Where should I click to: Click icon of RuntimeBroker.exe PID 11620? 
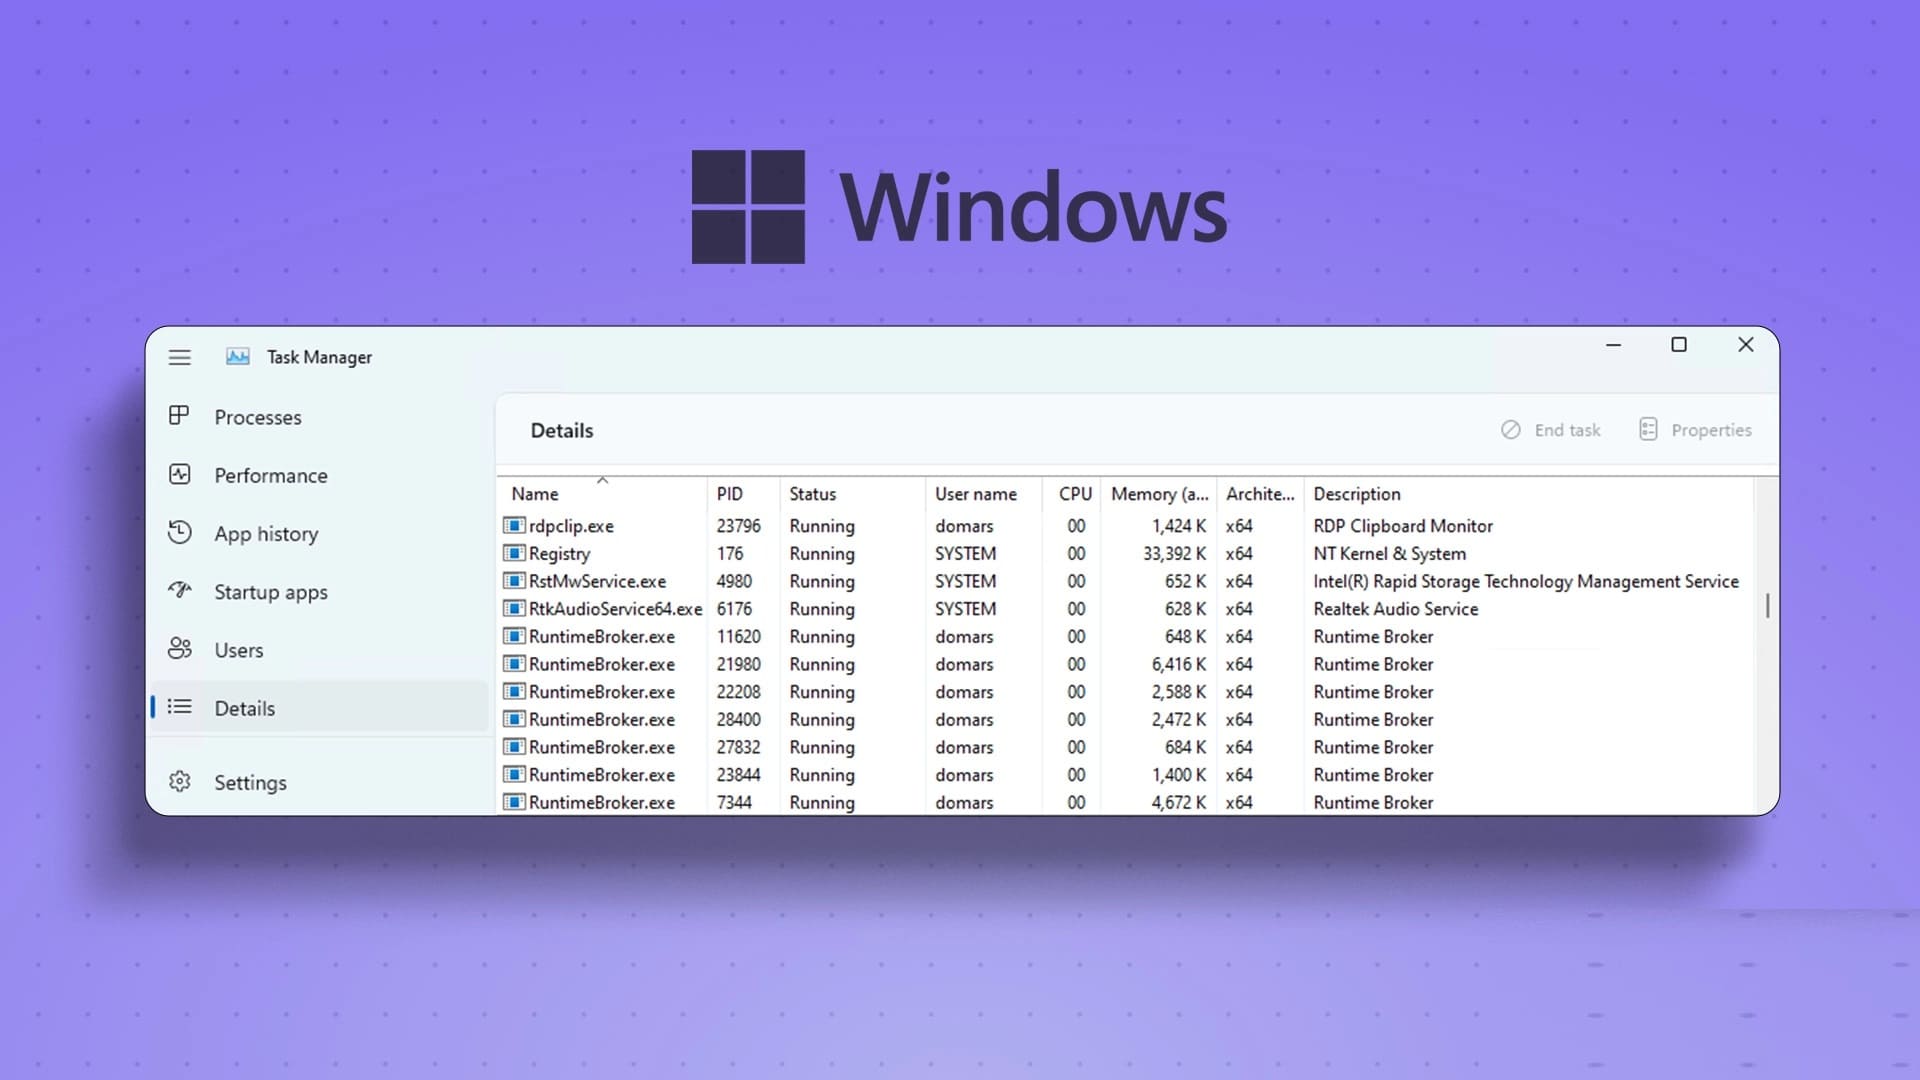pyautogui.click(x=514, y=636)
